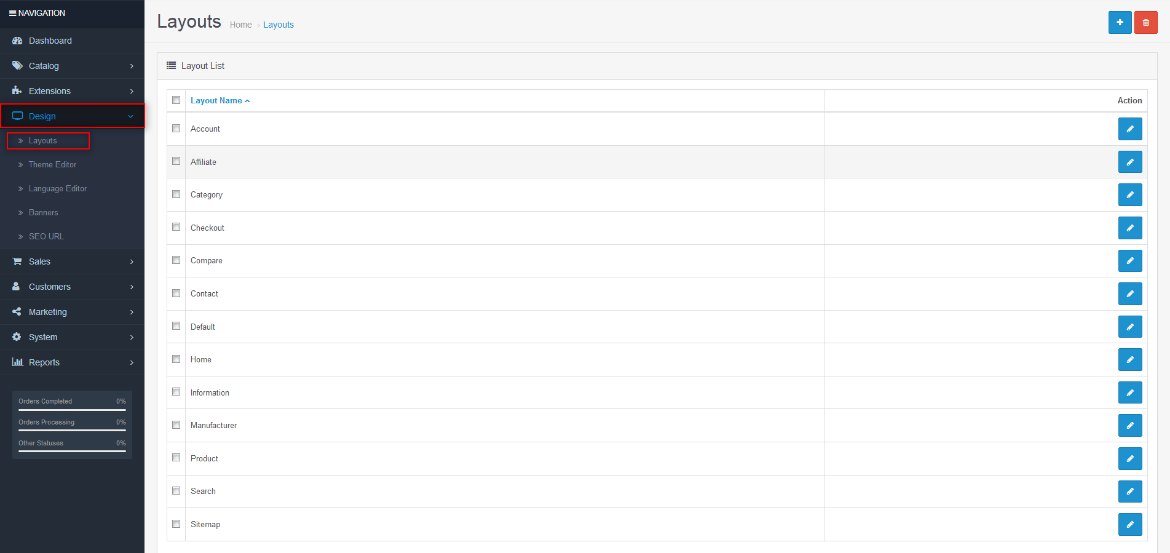Click the edit pencil for Account layout
This screenshot has width=1170, height=553.
(x=1130, y=129)
